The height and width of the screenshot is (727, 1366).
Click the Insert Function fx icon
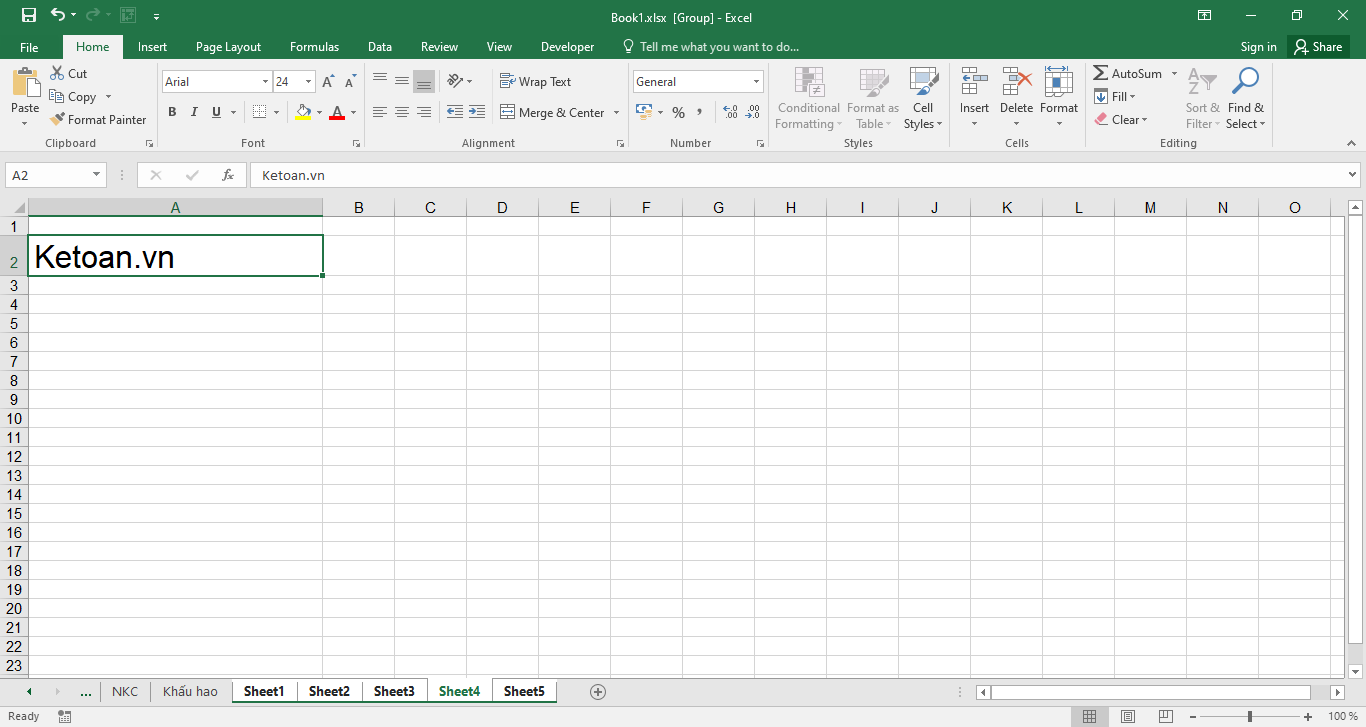tap(228, 175)
